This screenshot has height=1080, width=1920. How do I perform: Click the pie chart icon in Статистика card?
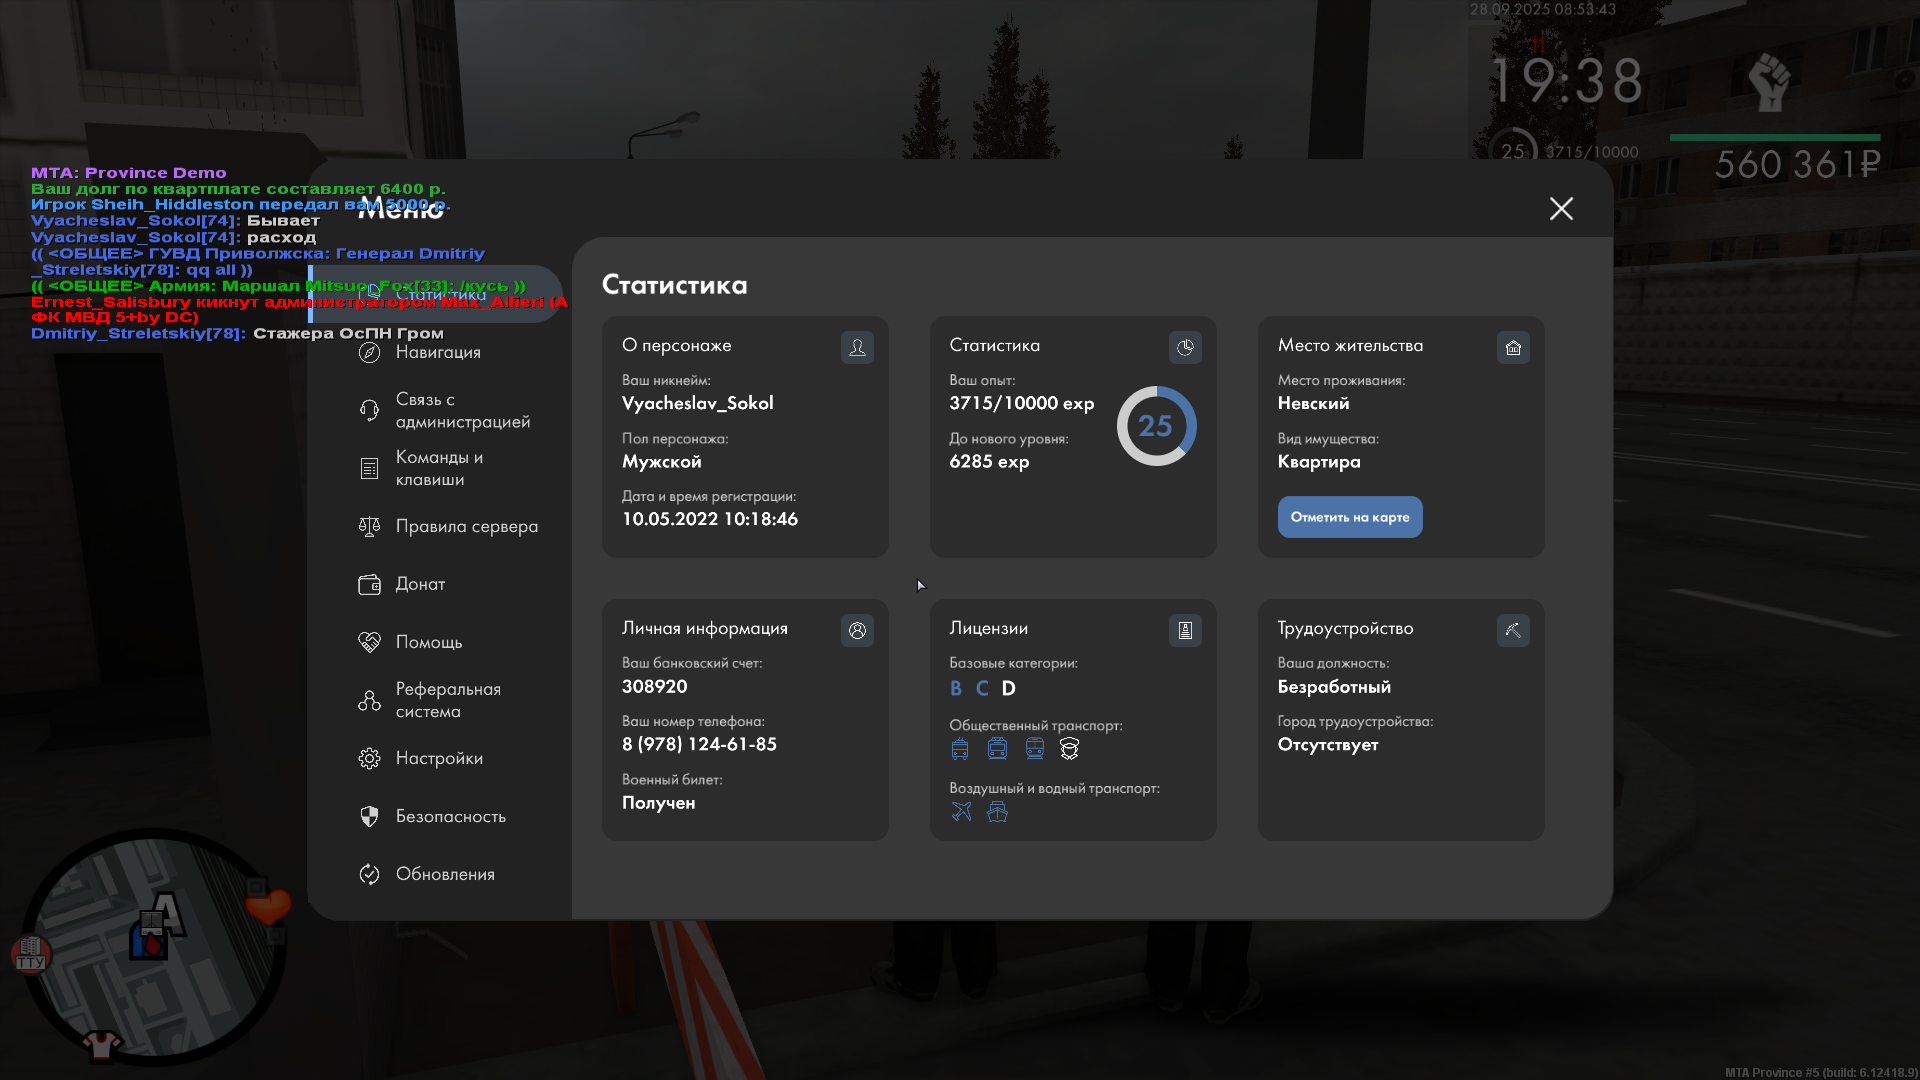[x=1185, y=348]
